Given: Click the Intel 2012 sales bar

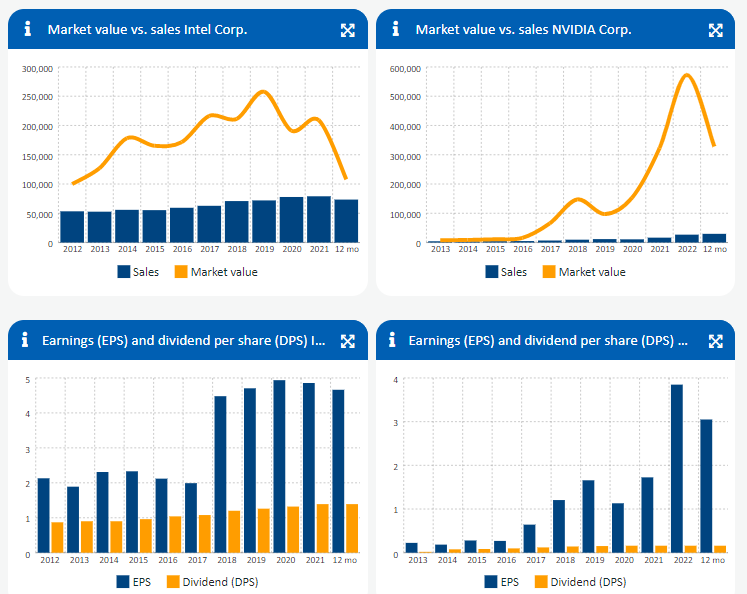Looking at the screenshot, I should click(72, 227).
